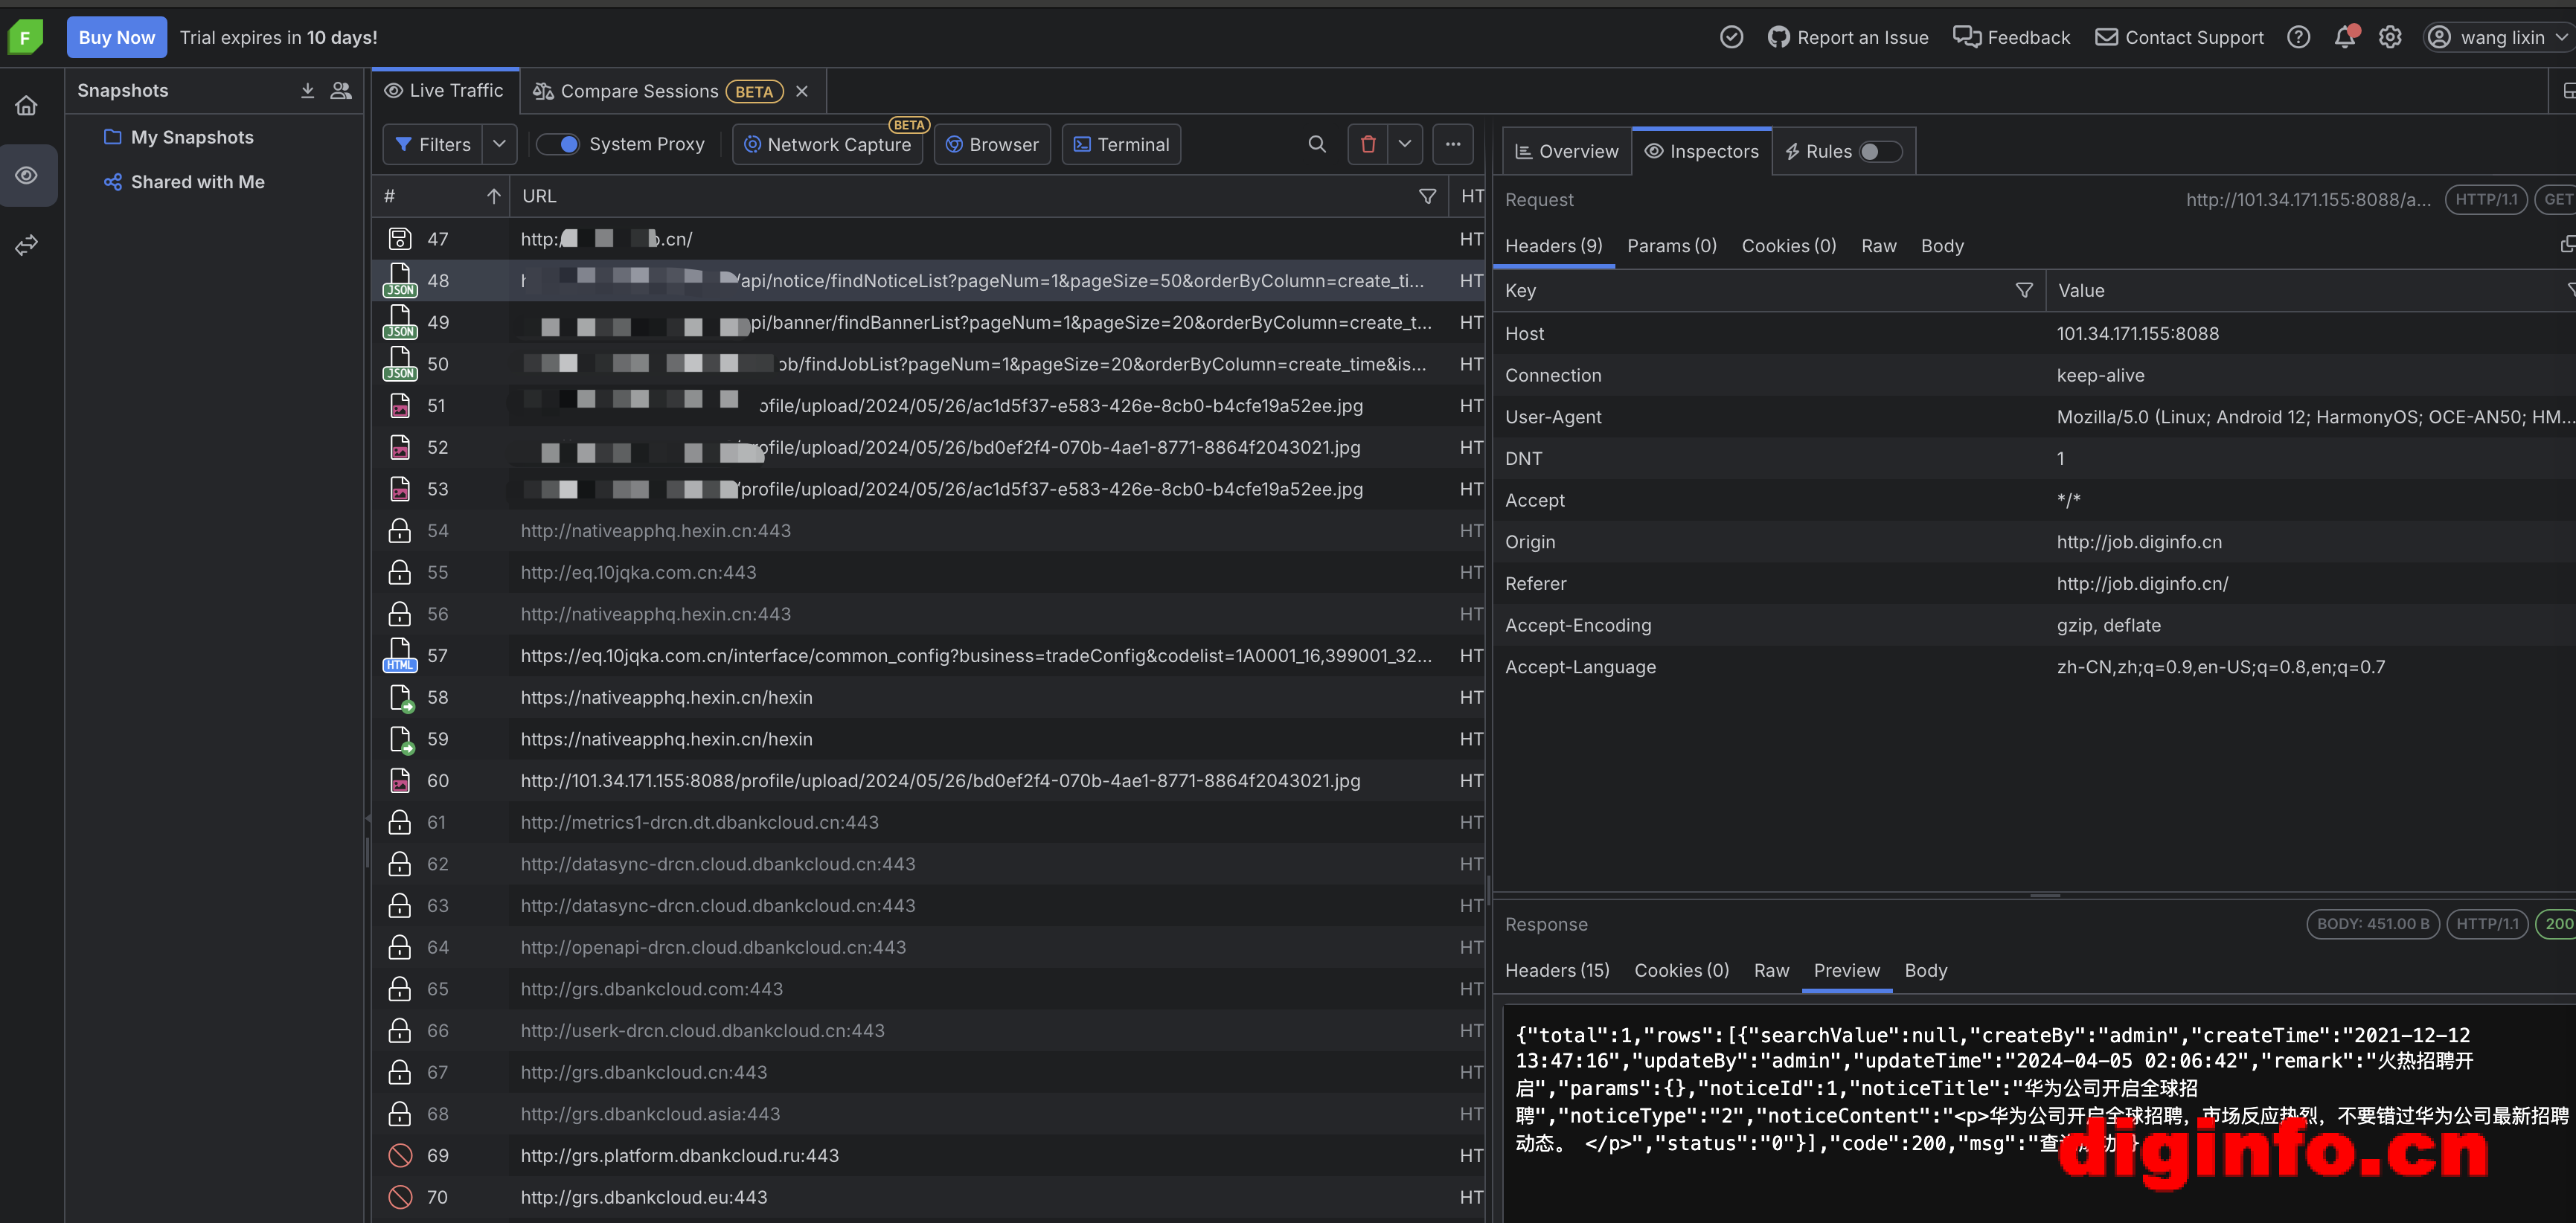Click the HTML icon of session 57

[400, 656]
